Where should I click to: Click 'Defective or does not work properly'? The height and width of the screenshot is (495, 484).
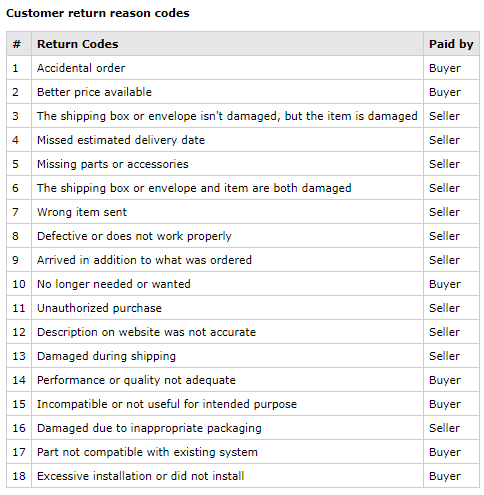pyautogui.click(x=134, y=236)
